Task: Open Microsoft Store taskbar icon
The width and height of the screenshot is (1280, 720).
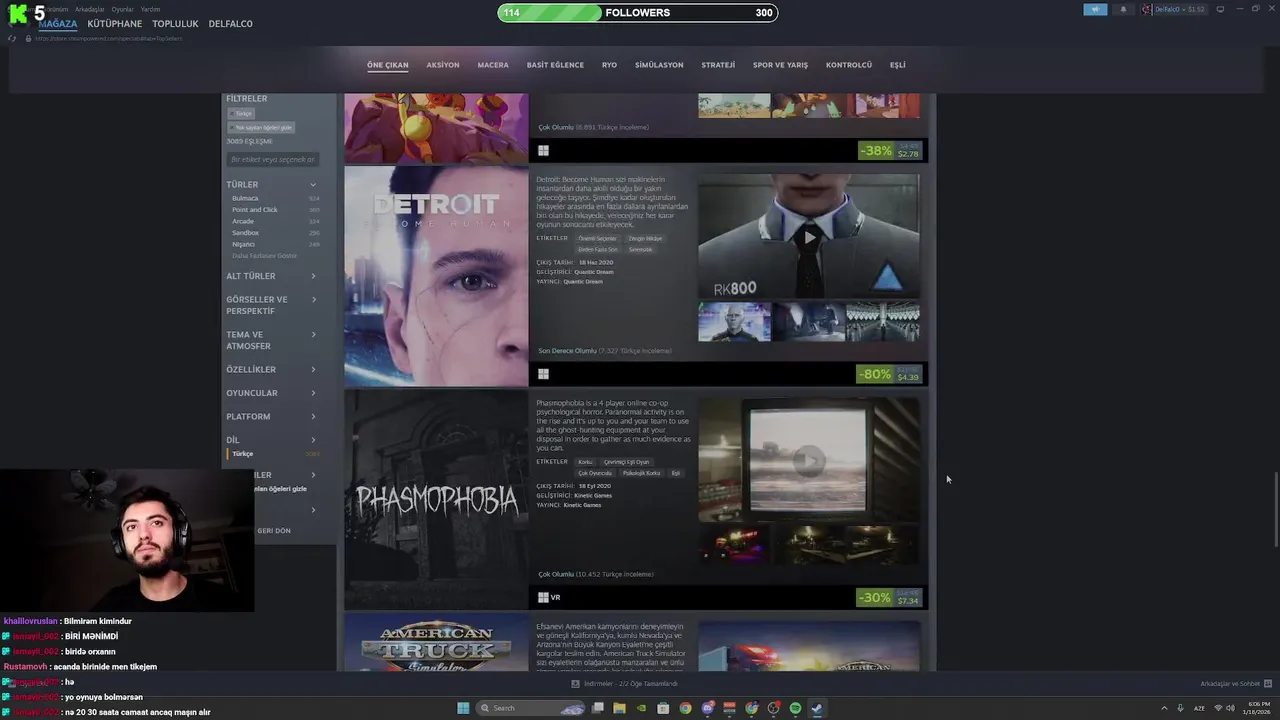Action: (x=663, y=708)
